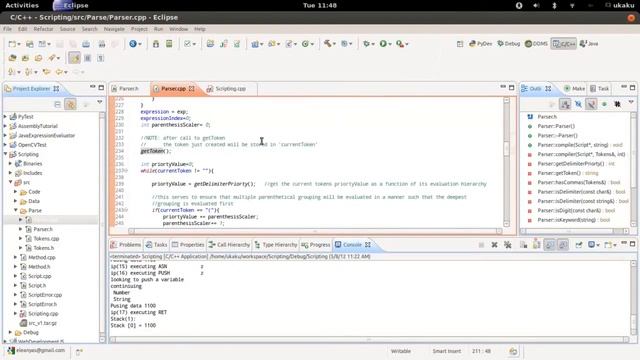This screenshot has width=640, height=360.
Task: Switch to the Call Hierarchy tab
Action: pos(229,244)
